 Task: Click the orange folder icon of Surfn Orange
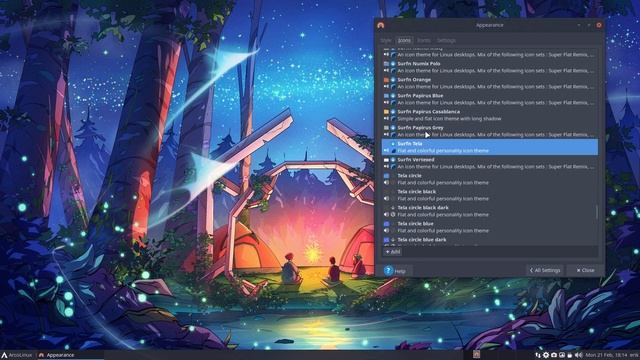tap(386, 80)
